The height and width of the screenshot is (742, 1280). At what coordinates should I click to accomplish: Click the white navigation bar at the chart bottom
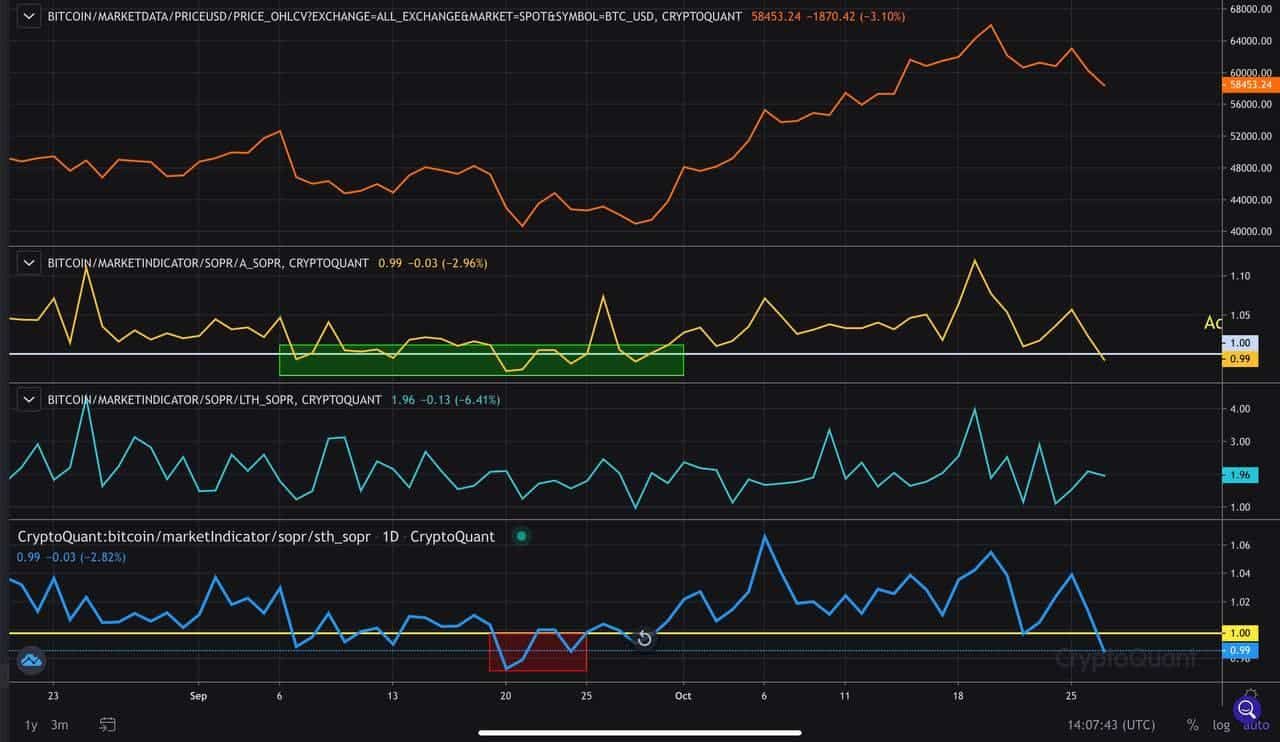tap(640, 733)
